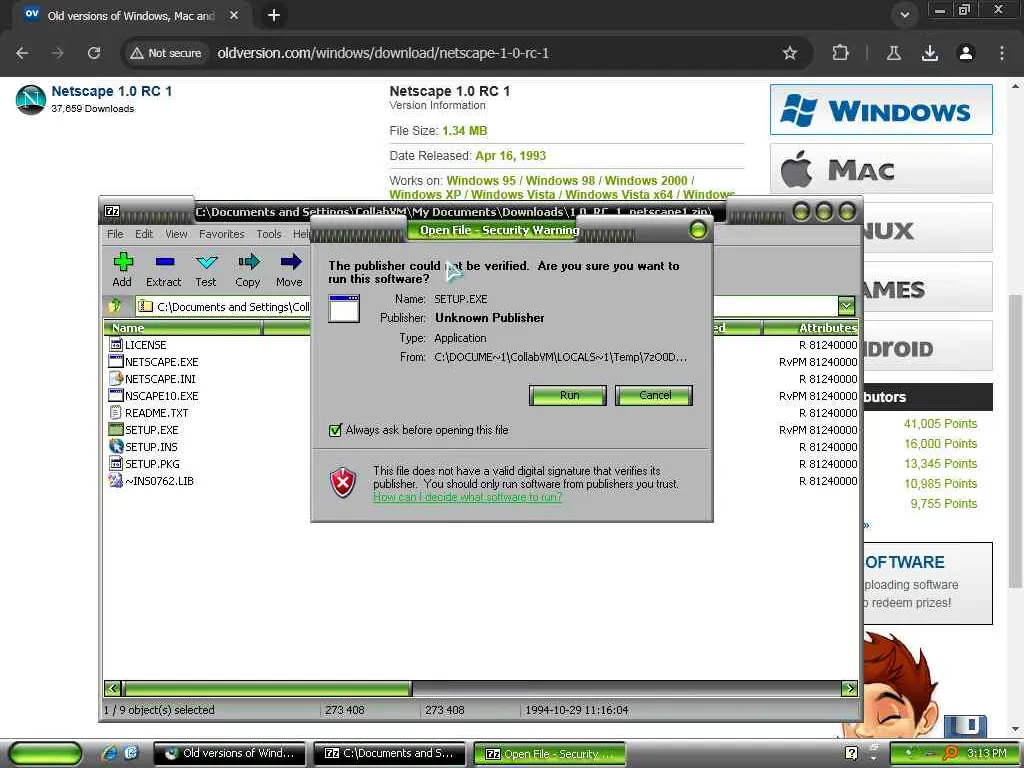The height and width of the screenshot is (768, 1024).
Task: Click the Add toolbar icon in 7-Zip
Action: [123, 263]
